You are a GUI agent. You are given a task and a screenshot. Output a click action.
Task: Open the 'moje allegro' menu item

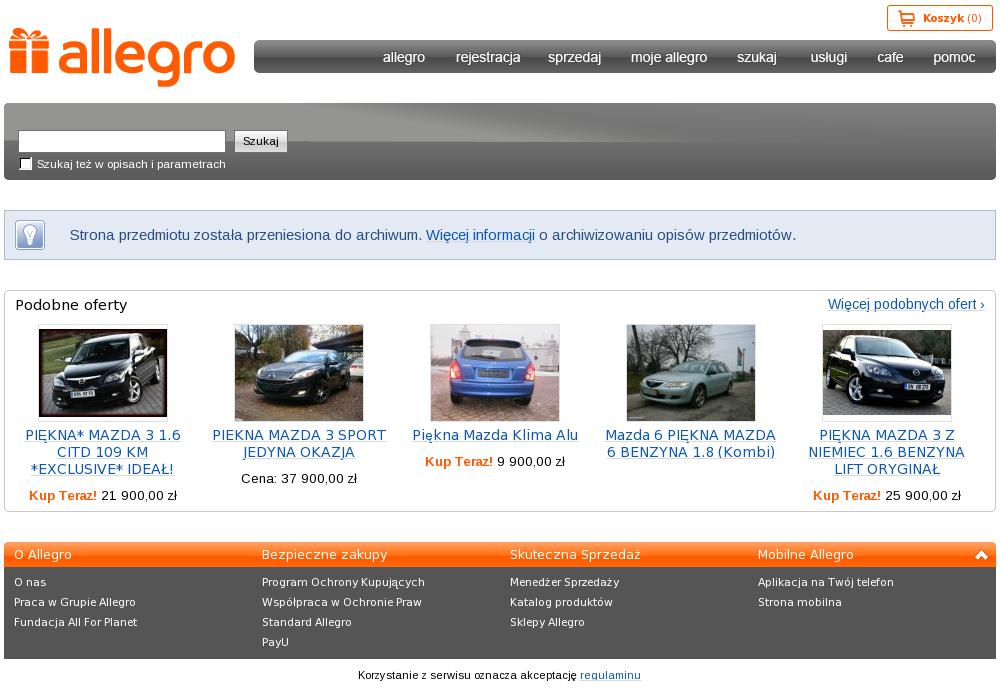click(669, 57)
